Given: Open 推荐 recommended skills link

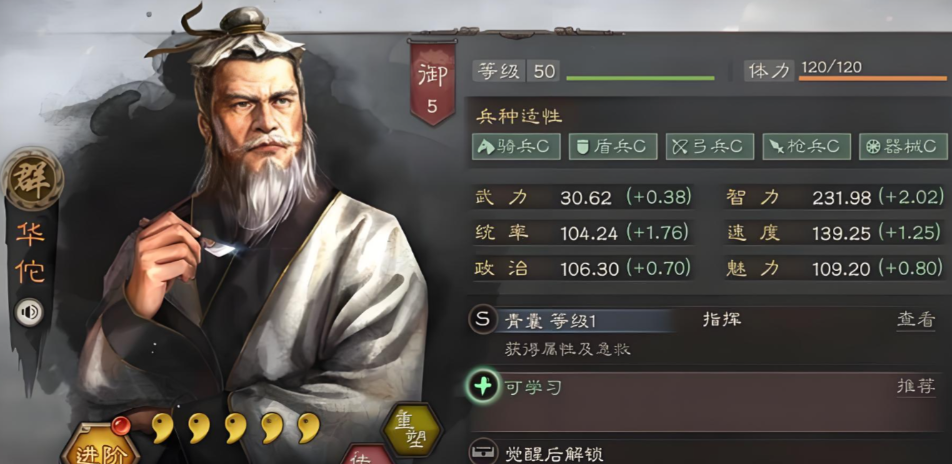Looking at the screenshot, I should tap(916, 386).
